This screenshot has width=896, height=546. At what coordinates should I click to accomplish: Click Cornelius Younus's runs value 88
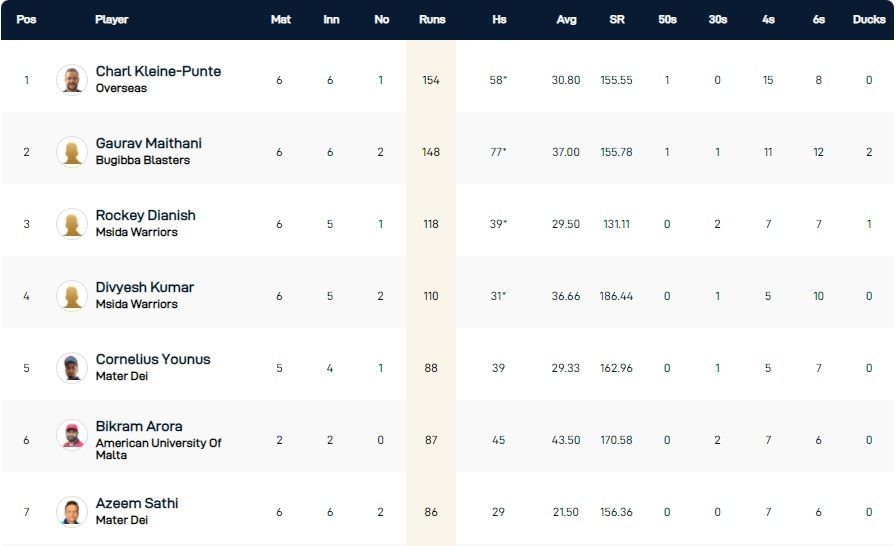(431, 368)
